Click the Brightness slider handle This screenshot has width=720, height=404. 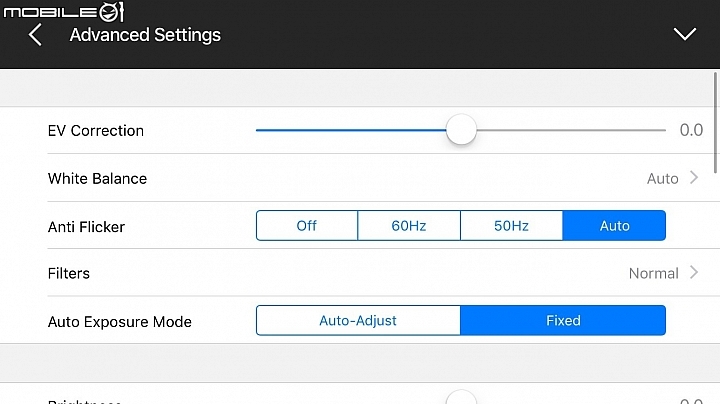coord(461,398)
